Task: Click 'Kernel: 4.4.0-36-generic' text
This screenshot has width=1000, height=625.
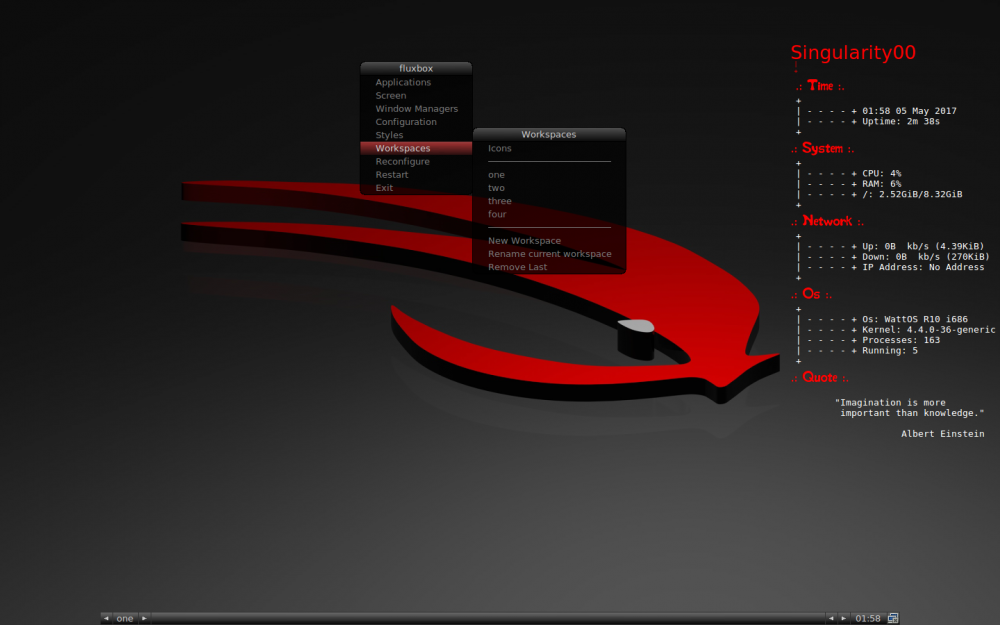Action: tap(929, 330)
